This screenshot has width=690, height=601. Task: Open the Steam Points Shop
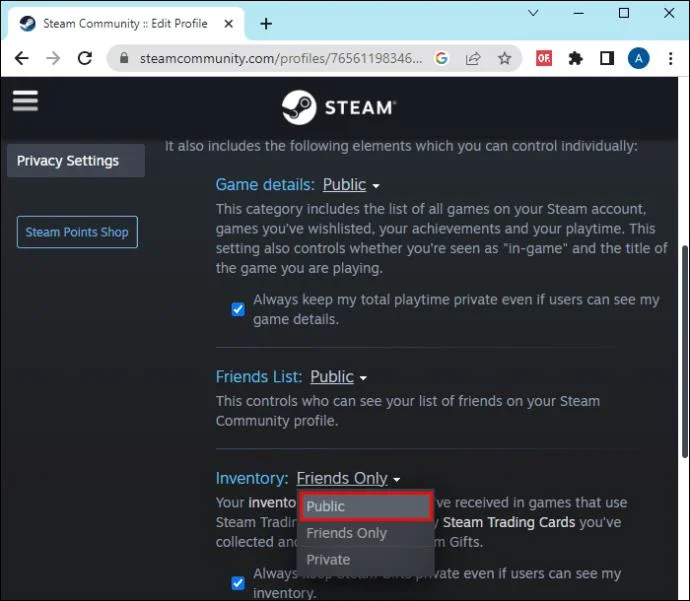point(77,232)
